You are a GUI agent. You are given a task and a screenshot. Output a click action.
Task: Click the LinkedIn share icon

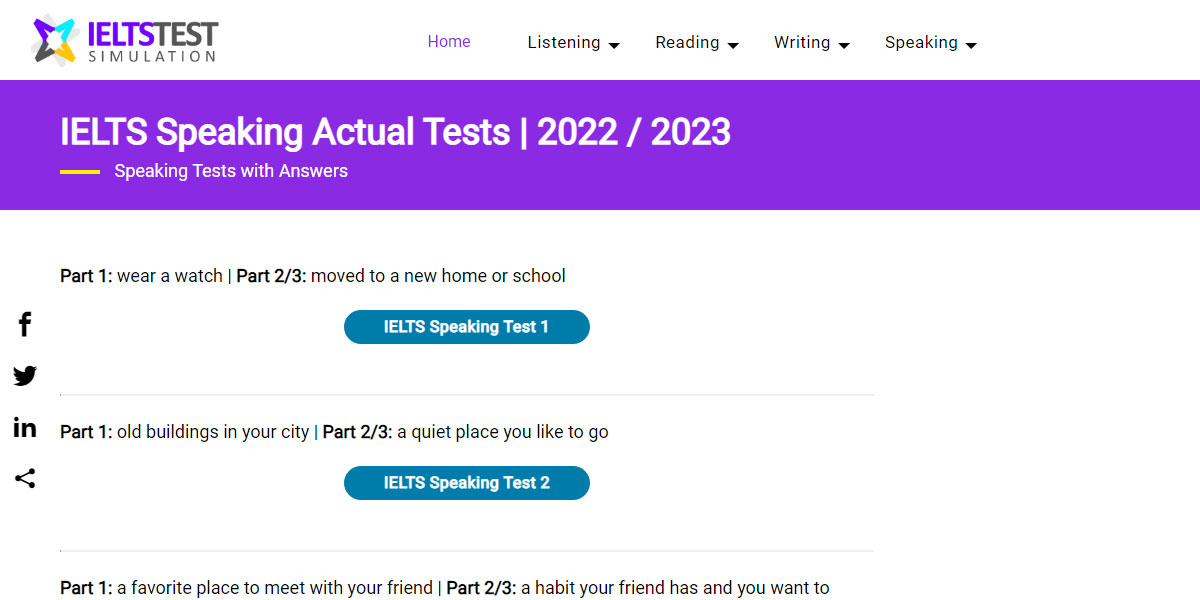pyautogui.click(x=24, y=427)
